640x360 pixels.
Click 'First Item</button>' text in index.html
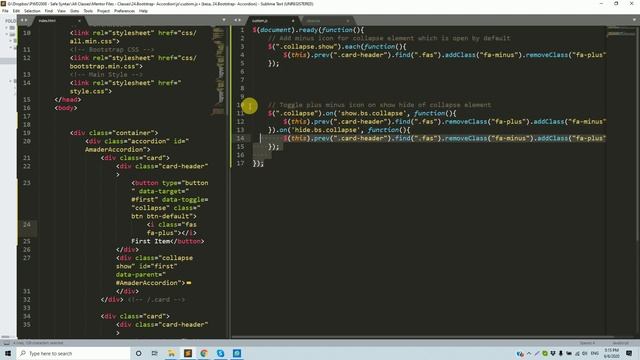(x=168, y=241)
